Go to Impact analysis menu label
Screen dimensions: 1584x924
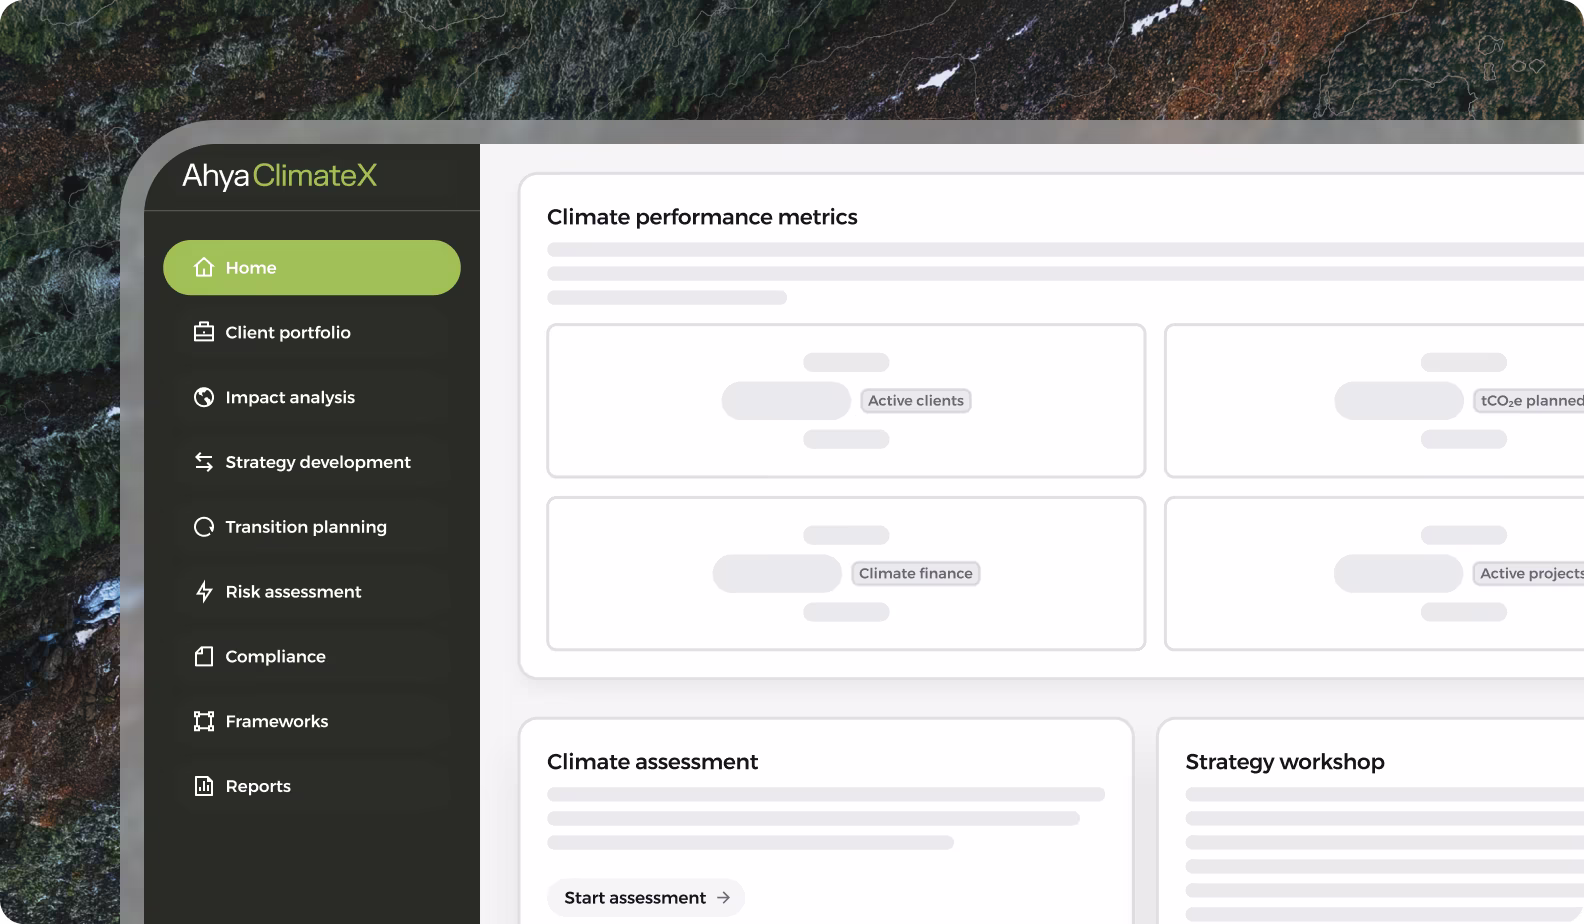(x=290, y=398)
